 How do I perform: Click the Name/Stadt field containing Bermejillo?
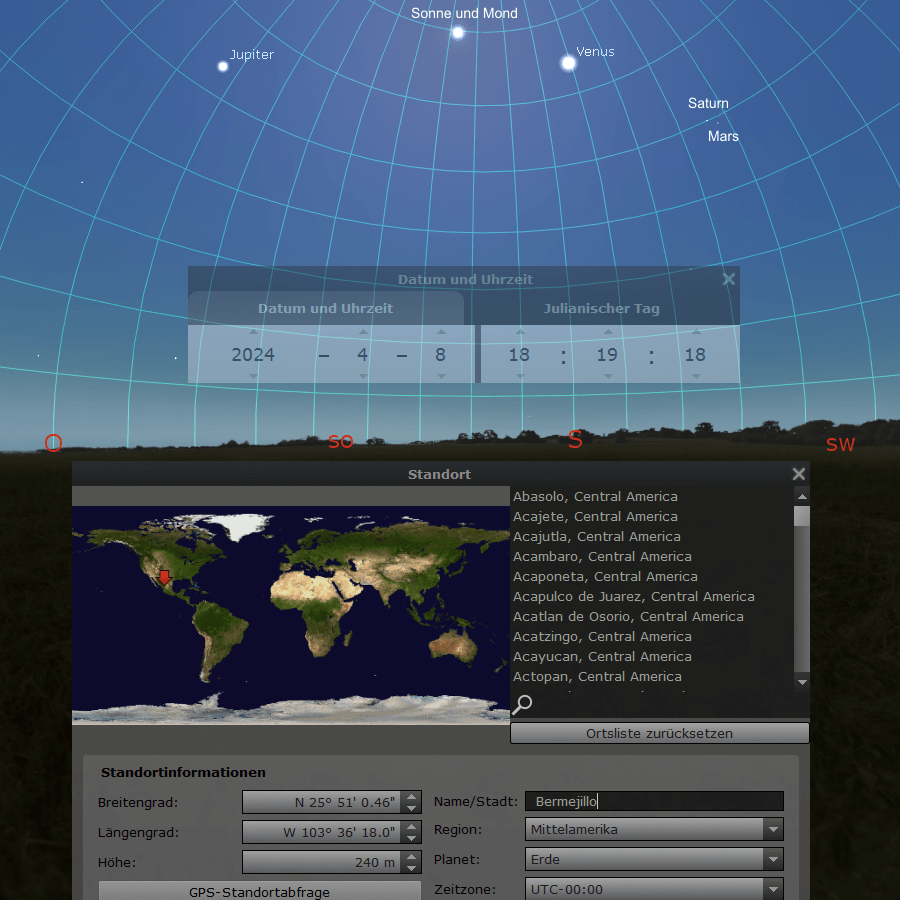[x=654, y=801]
